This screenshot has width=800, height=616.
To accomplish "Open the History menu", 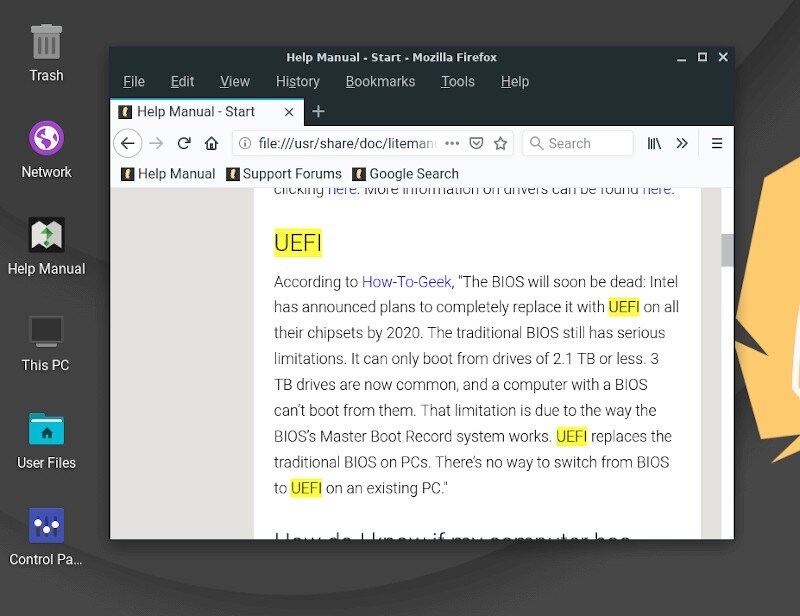I will [297, 82].
